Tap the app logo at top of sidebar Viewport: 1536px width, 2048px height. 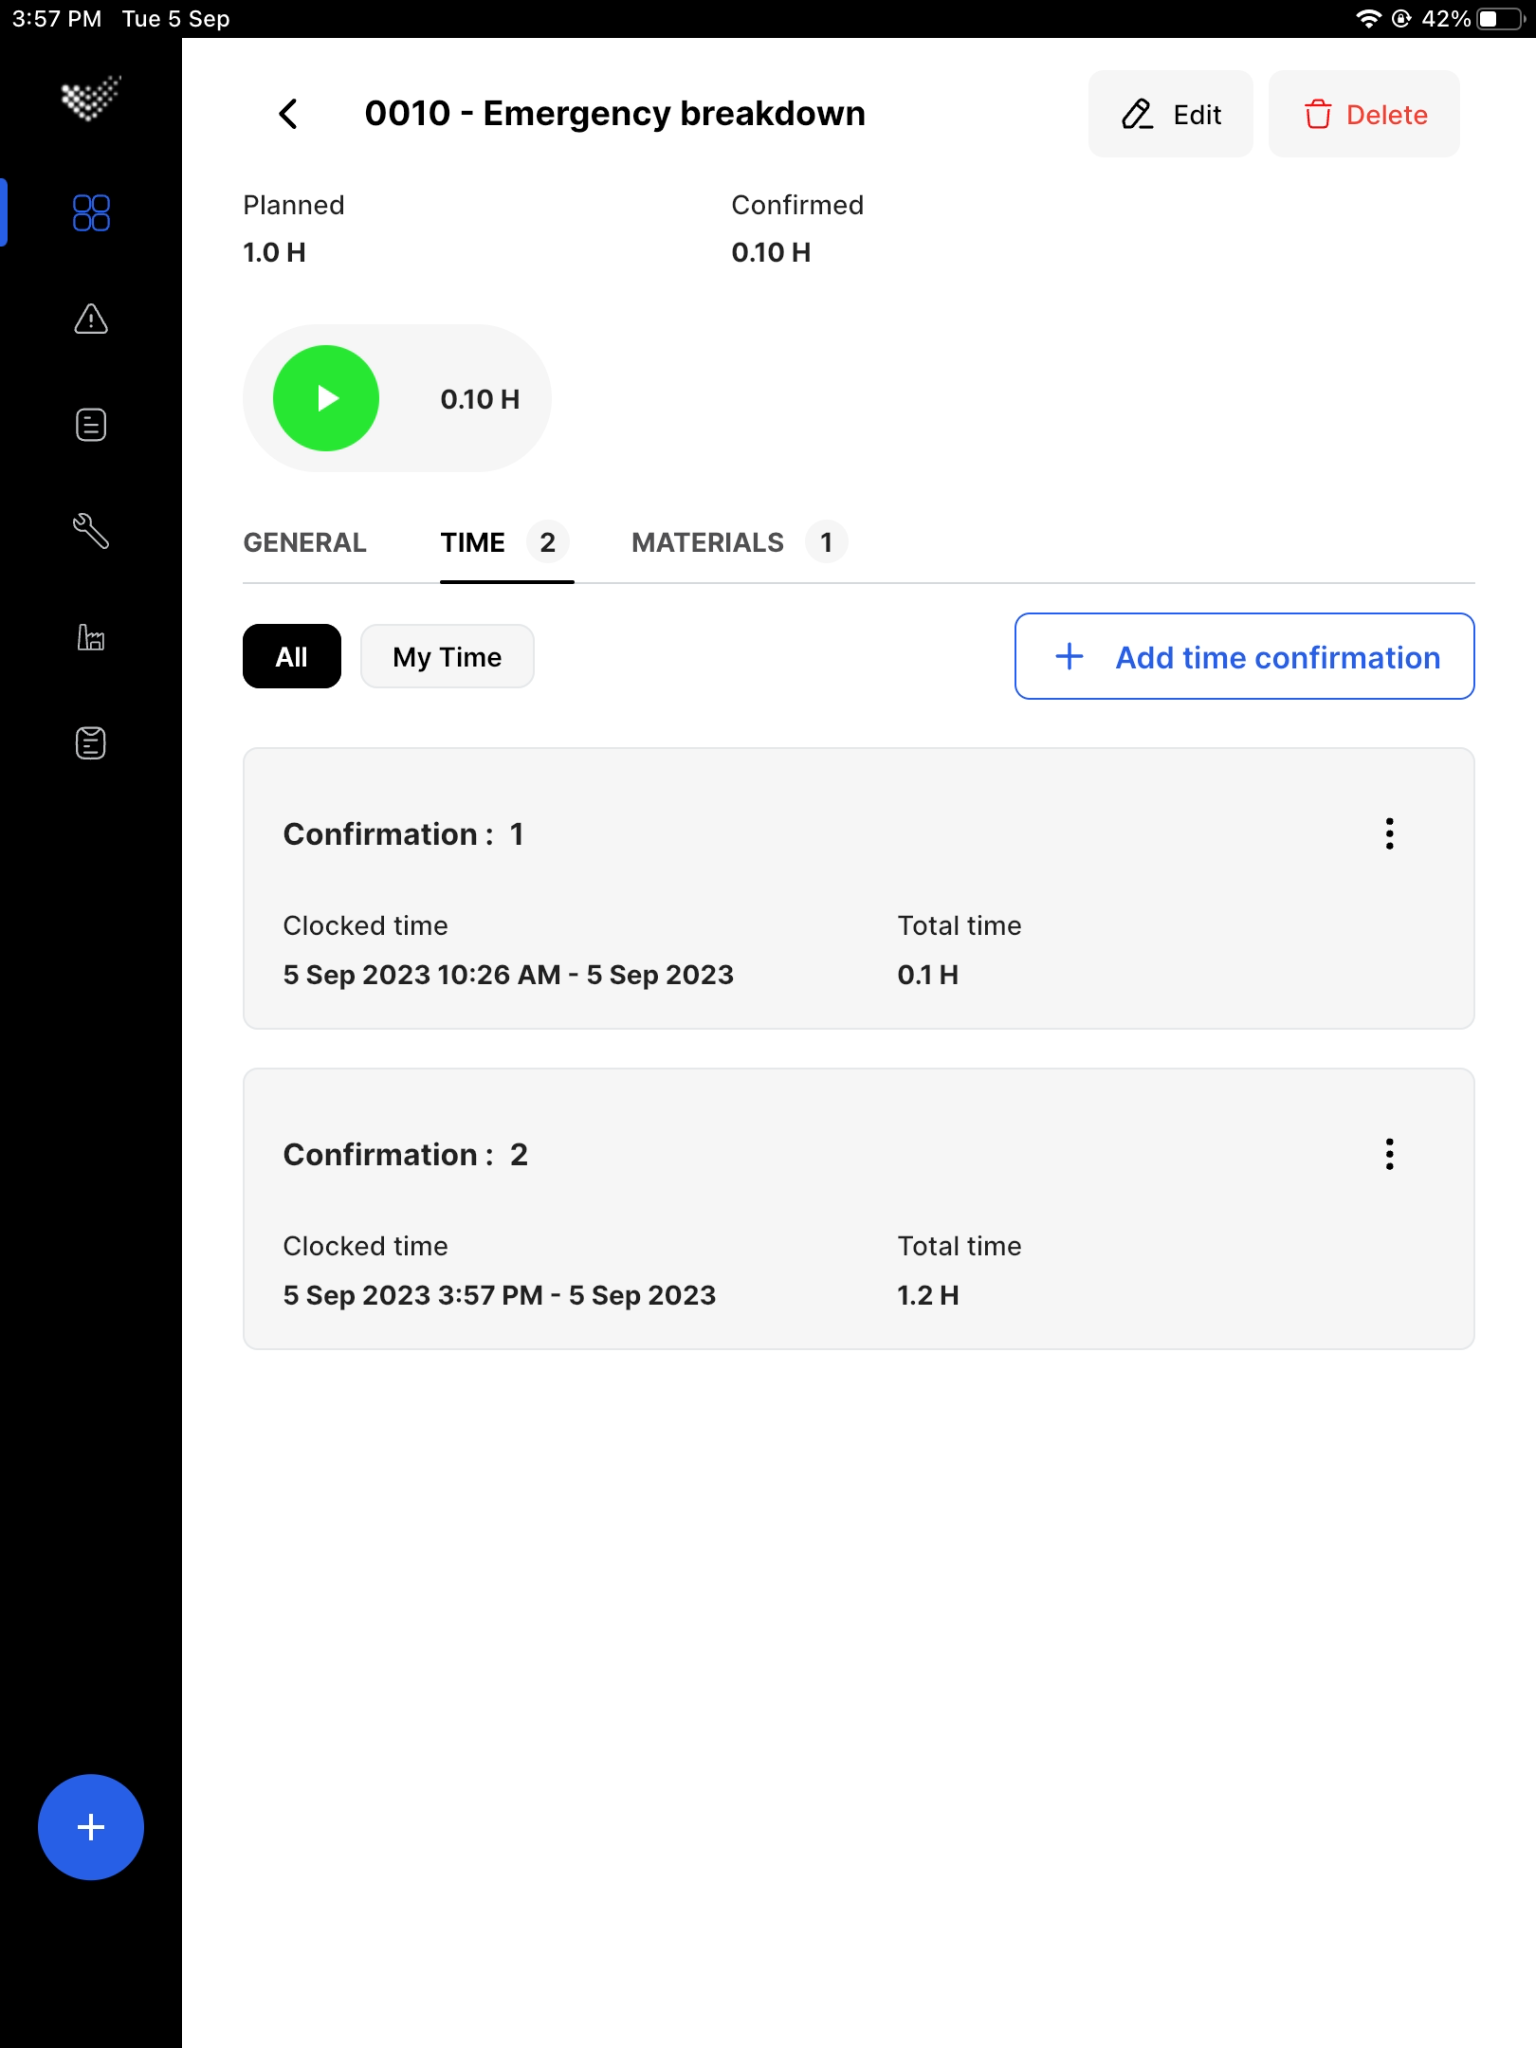click(x=91, y=98)
